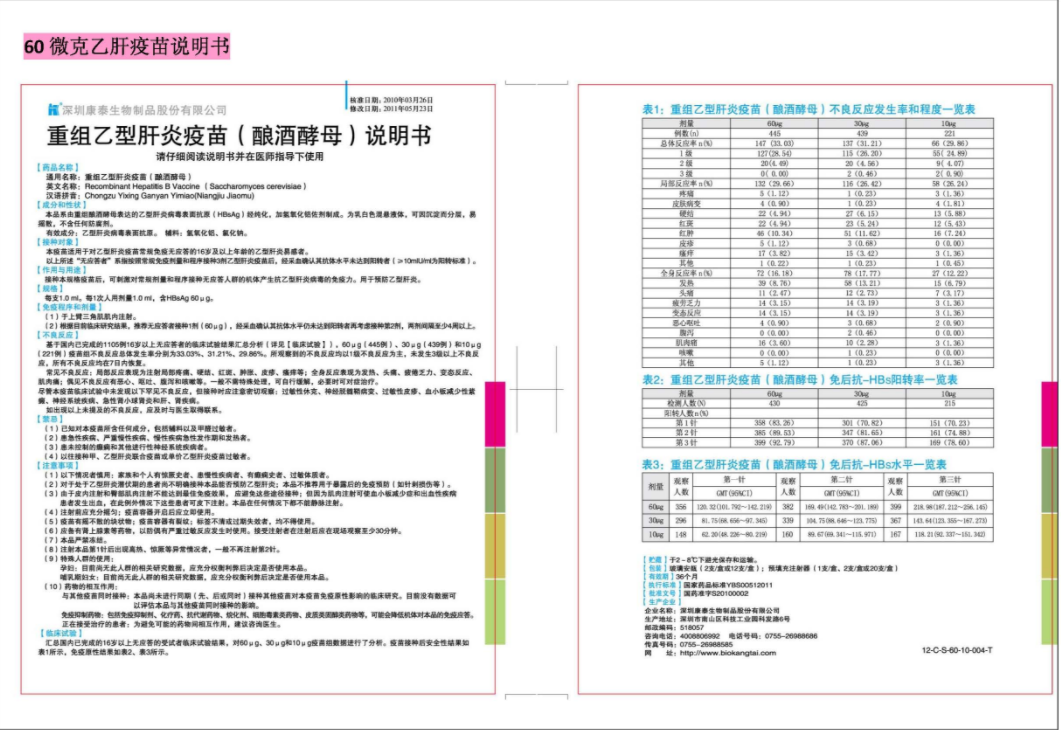The image size is (1061, 730).
Task: Click the line '（9）特殊人群的使用'
Action: [79, 559]
